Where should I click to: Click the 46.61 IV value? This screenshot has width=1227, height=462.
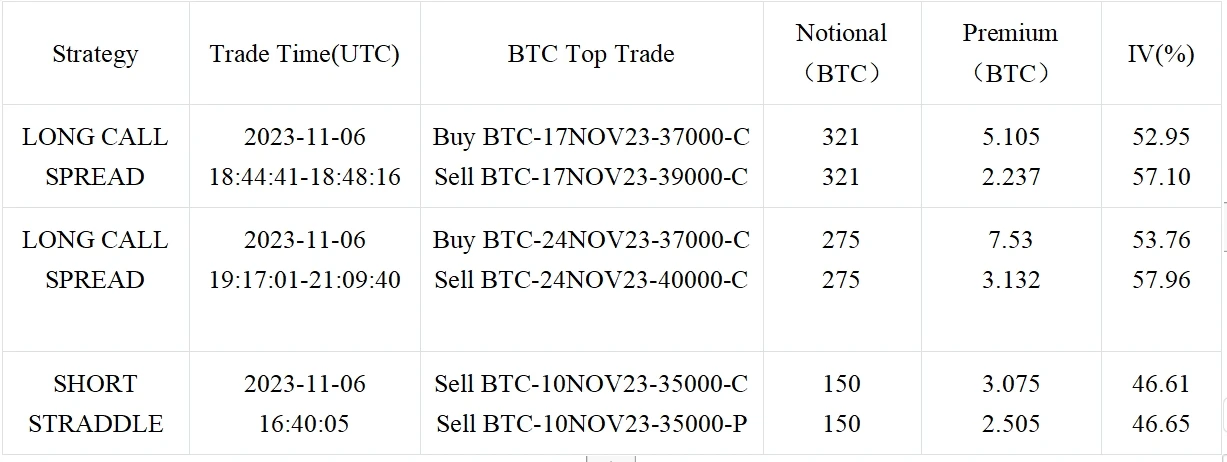(1161, 384)
